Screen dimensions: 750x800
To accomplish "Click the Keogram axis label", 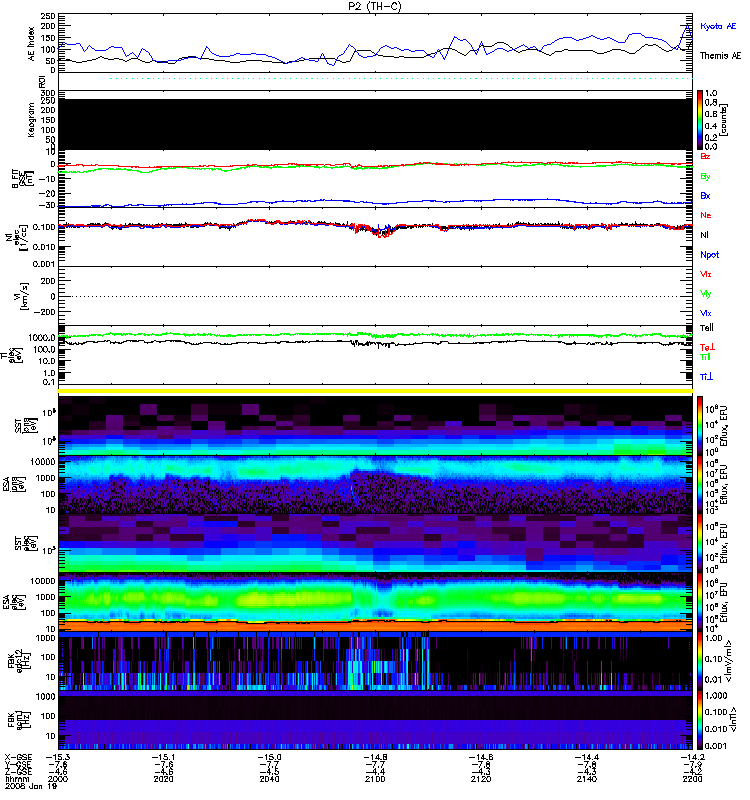I will 32,120.
